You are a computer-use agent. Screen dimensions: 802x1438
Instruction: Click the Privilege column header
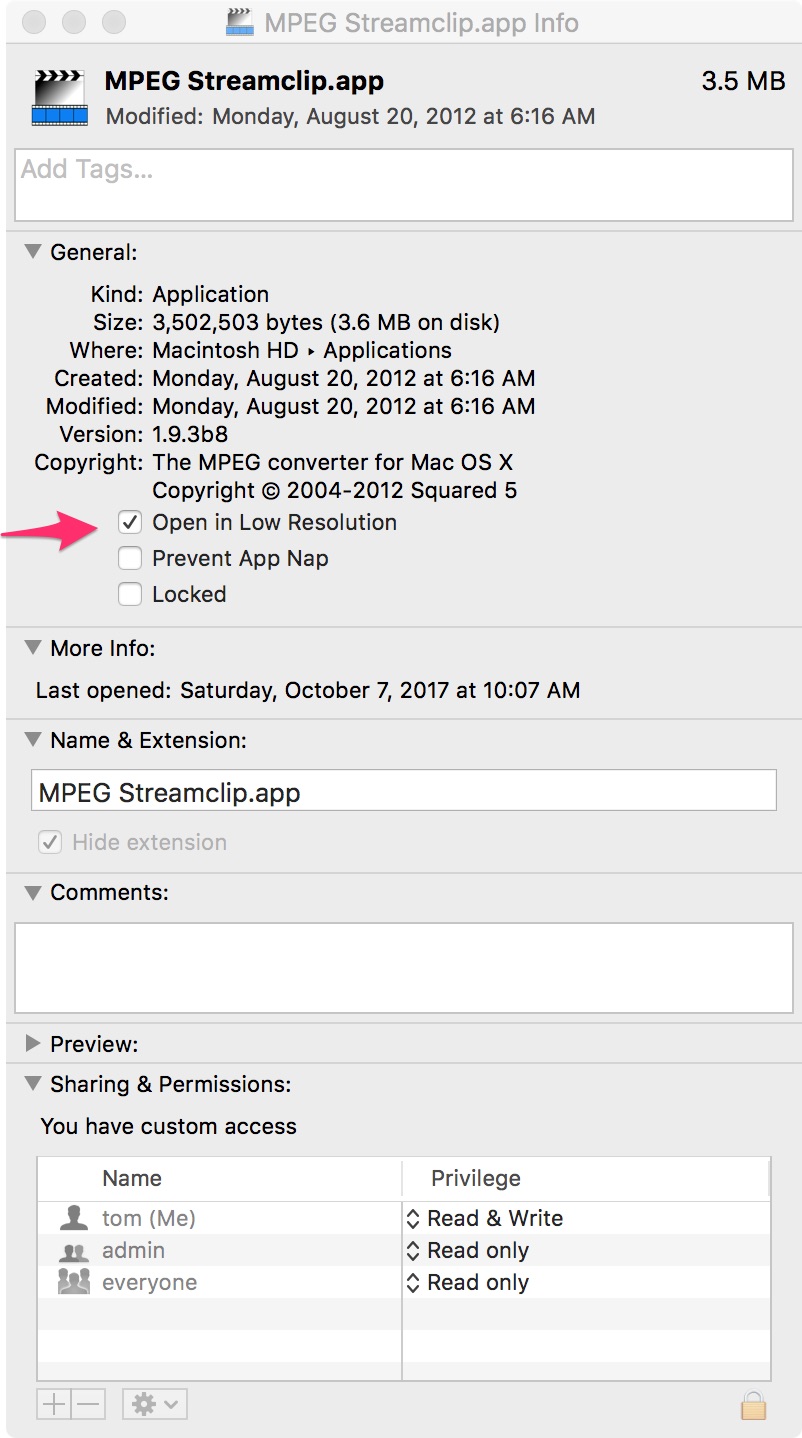[586, 1178]
